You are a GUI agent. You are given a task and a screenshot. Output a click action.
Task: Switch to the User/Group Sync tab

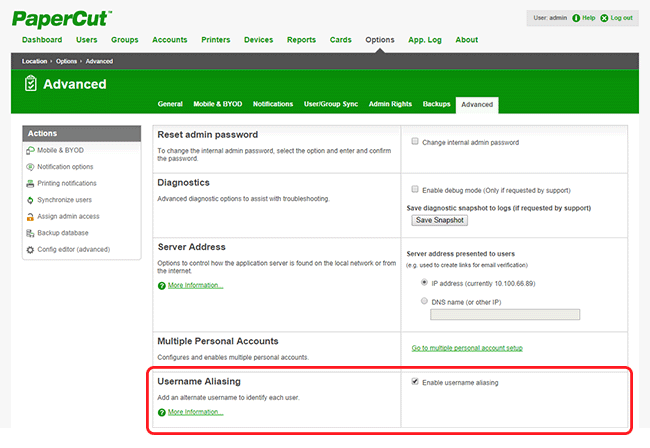pyautogui.click(x=329, y=104)
